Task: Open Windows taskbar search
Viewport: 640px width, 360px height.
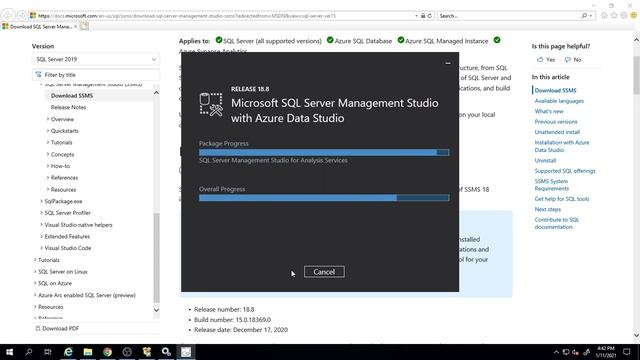Action: (29, 352)
